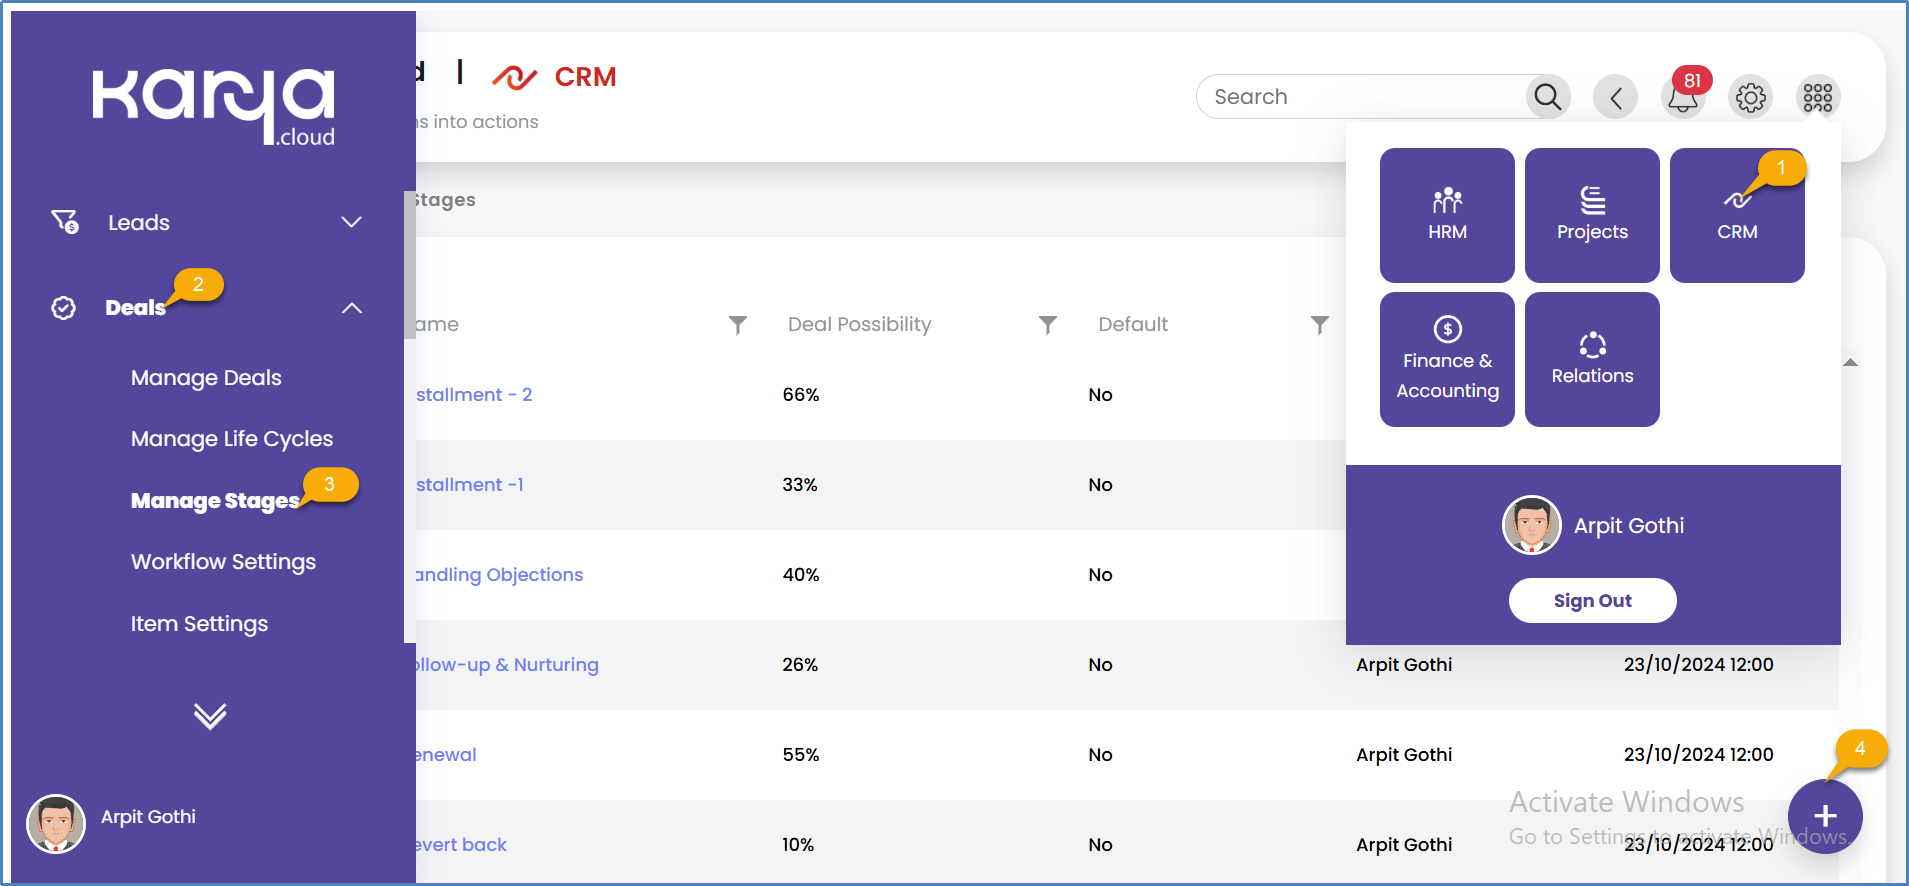Image resolution: width=1909 pixels, height=886 pixels.
Task: Open the HRM module tile
Action: (x=1447, y=215)
